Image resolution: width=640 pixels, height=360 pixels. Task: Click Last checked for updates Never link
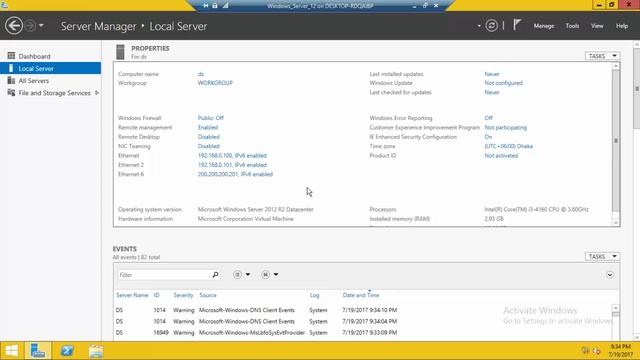[x=492, y=92]
